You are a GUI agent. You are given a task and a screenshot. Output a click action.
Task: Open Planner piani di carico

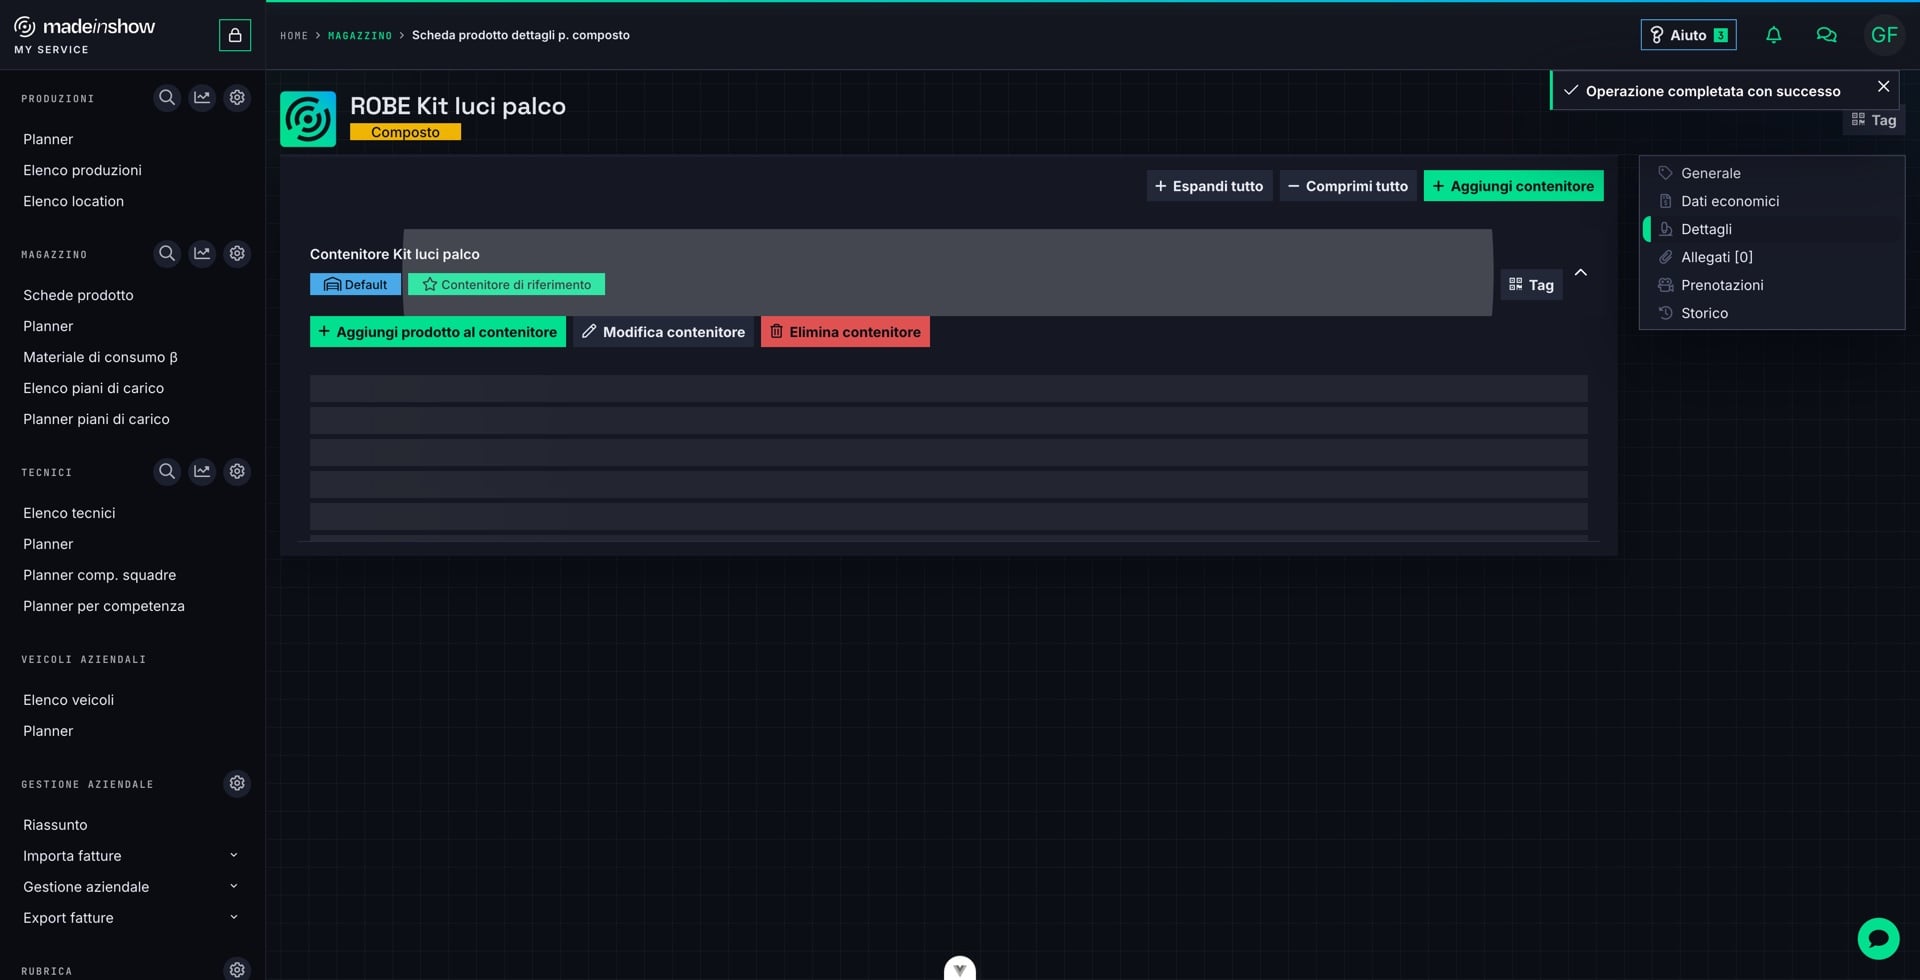(x=96, y=419)
